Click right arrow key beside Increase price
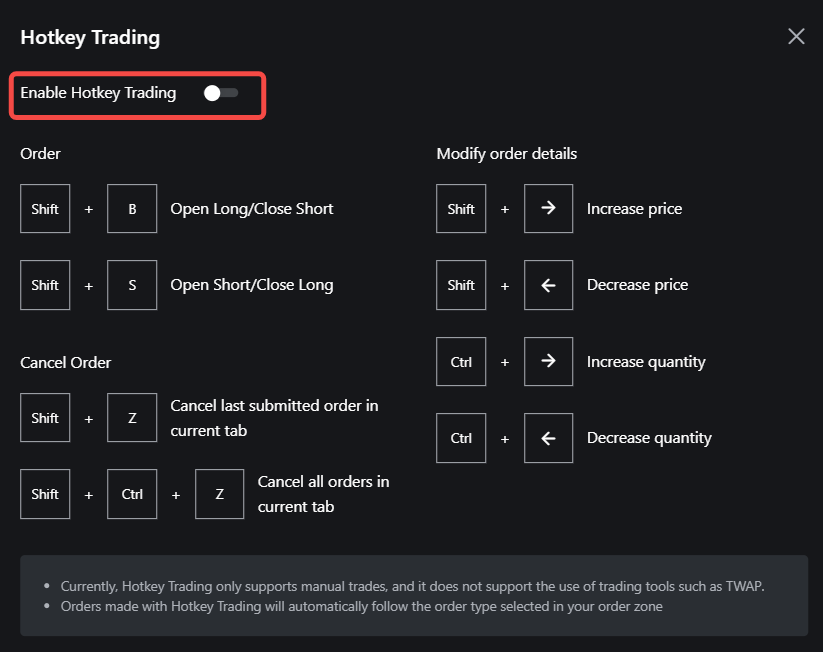Viewport: 823px width, 652px height. tap(548, 209)
